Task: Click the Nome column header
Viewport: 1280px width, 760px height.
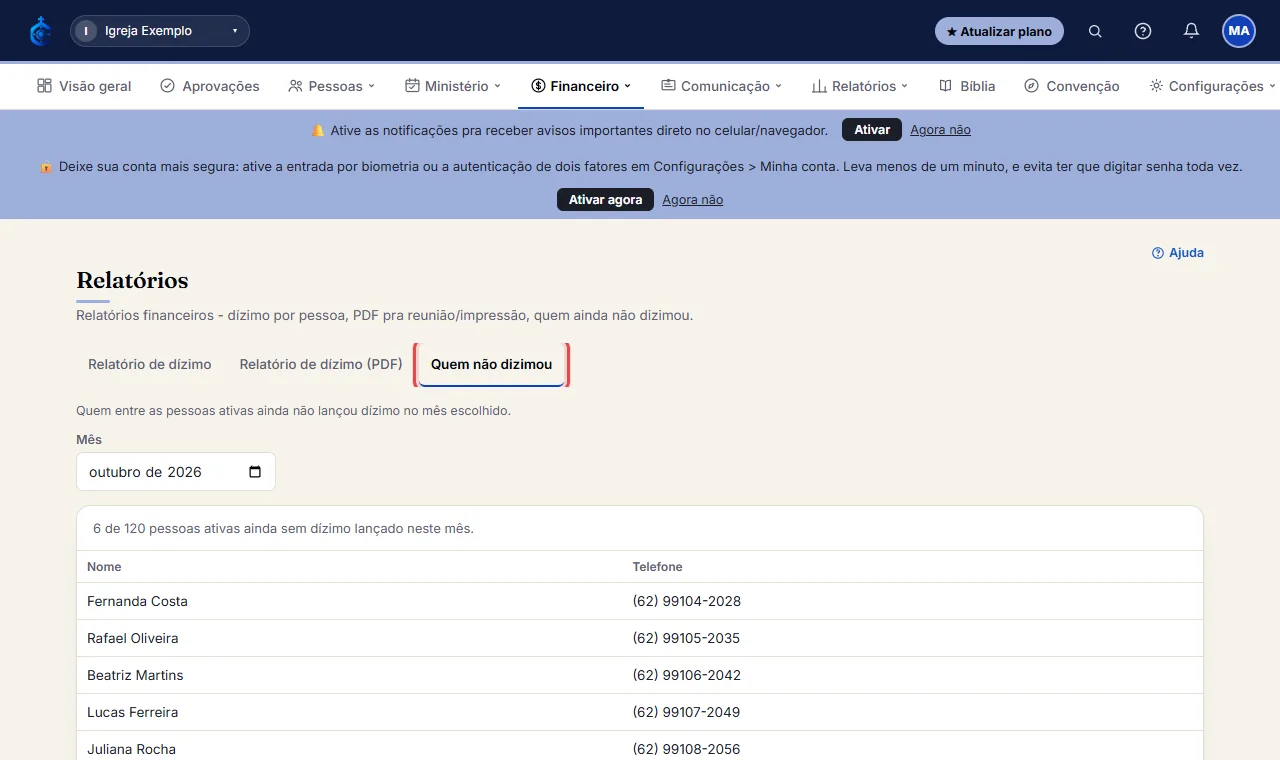Action: 104,567
